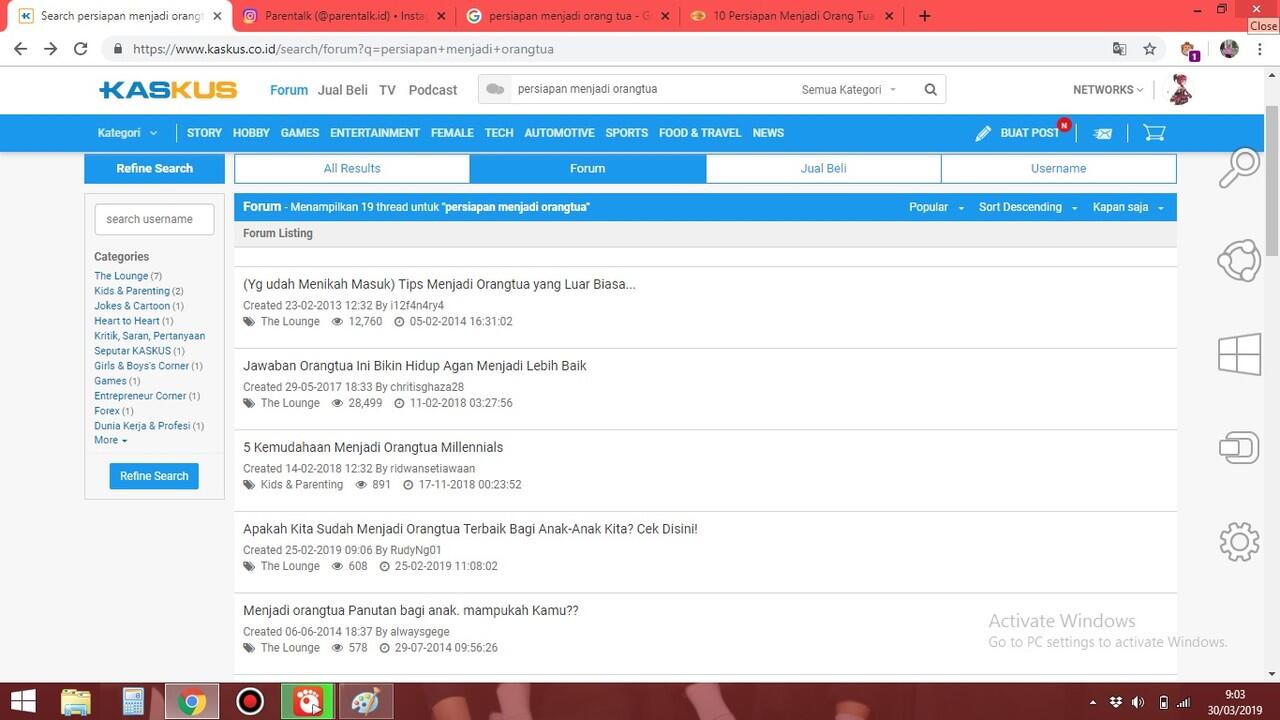Bookmark this page with the star icon

(x=1150, y=49)
